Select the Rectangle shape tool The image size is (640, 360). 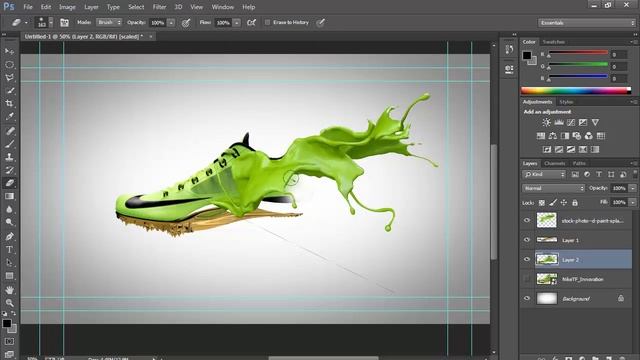pos(9,276)
